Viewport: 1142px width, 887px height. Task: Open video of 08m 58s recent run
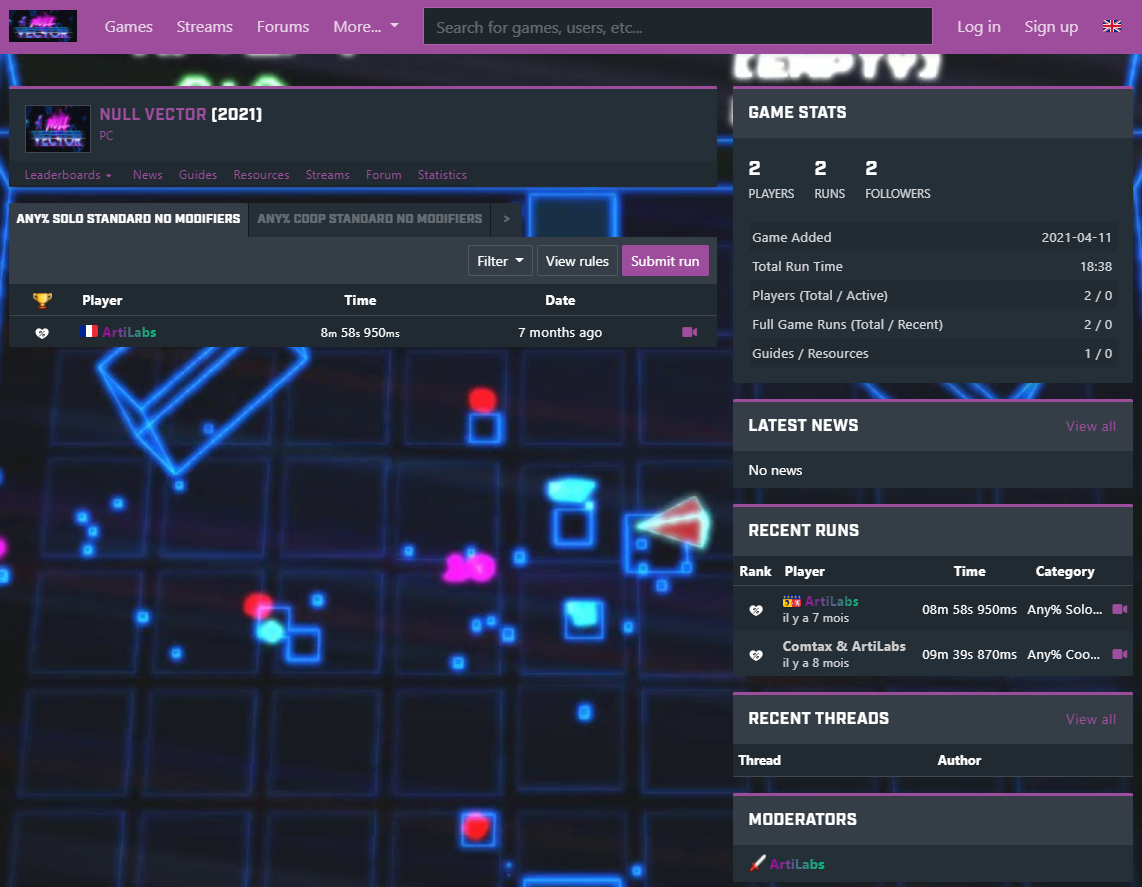tap(1119, 609)
